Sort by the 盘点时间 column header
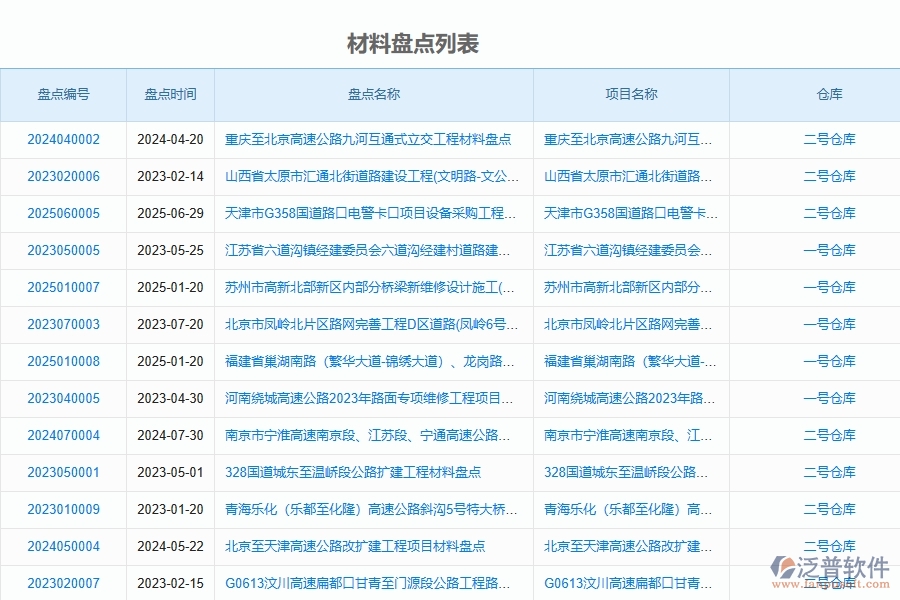This screenshot has height=600, width=900. pyautogui.click(x=168, y=94)
